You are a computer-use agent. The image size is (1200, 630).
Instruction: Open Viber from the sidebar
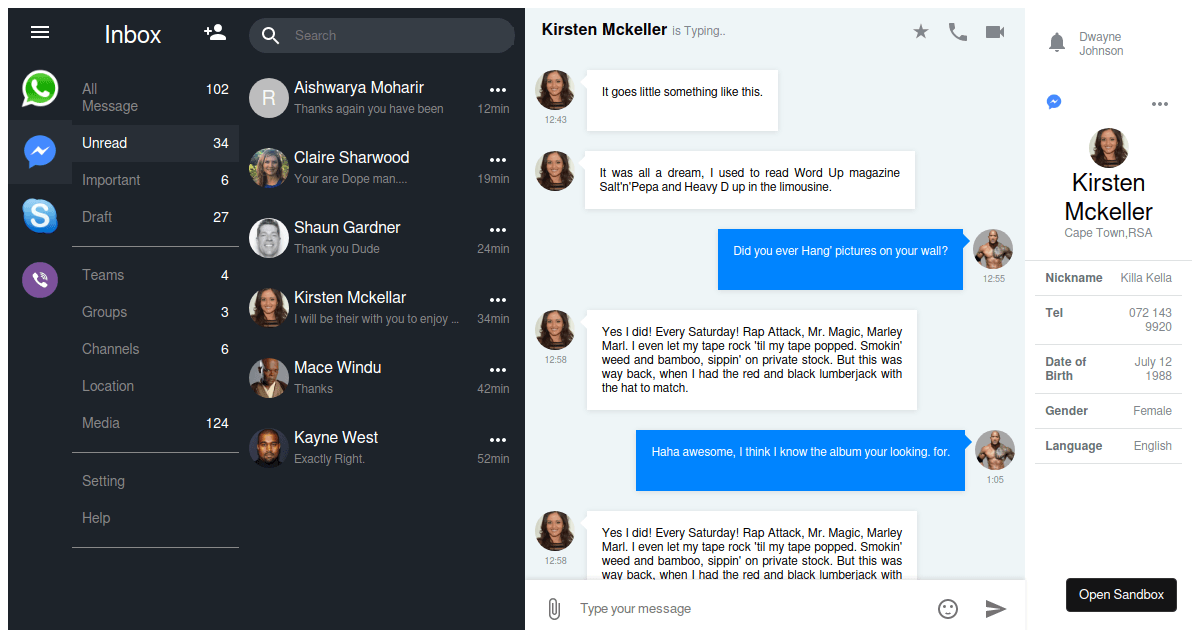tap(40, 279)
